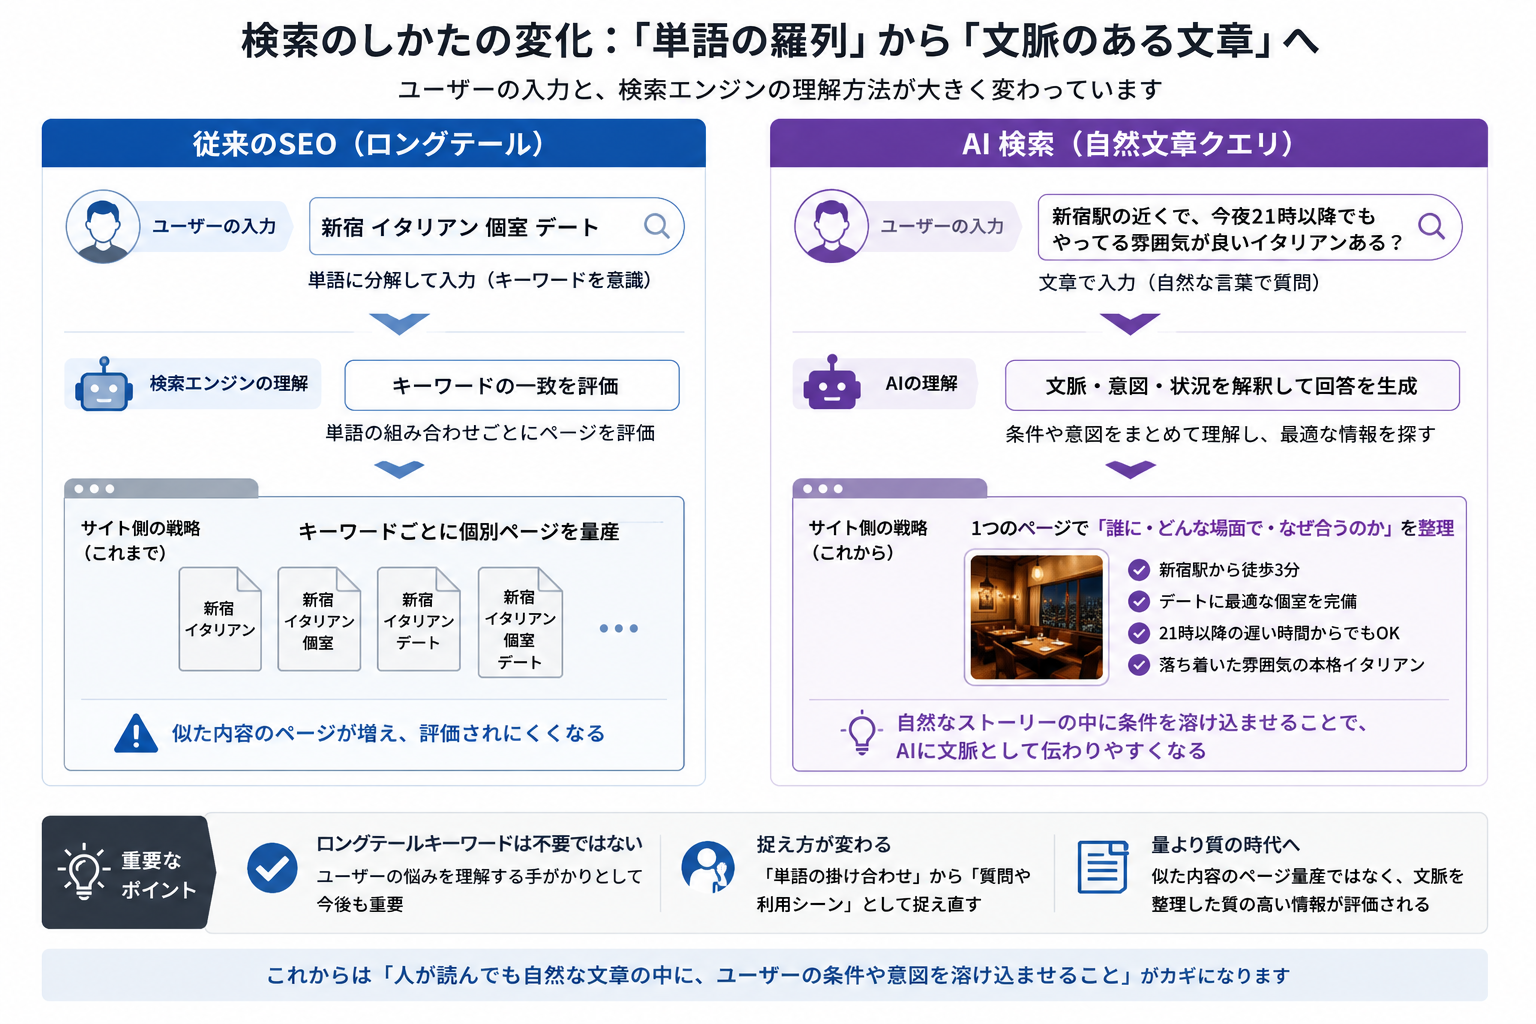Click the blue search magnifier icon
The height and width of the screenshot is (1024, 1536).
[657, 226]
